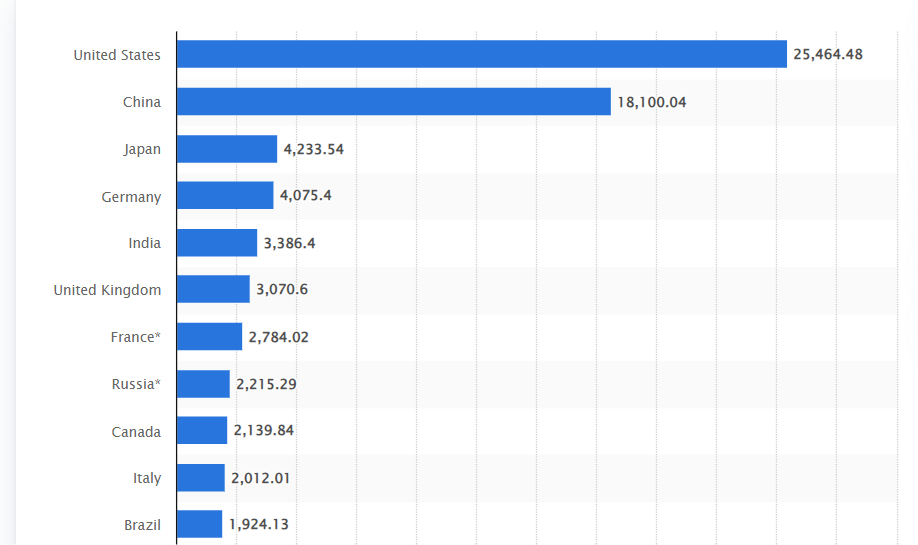Click the 'India' axis label
Viewport: 918px width, 545px height.
pyautogui.click(x=145, y=243)
